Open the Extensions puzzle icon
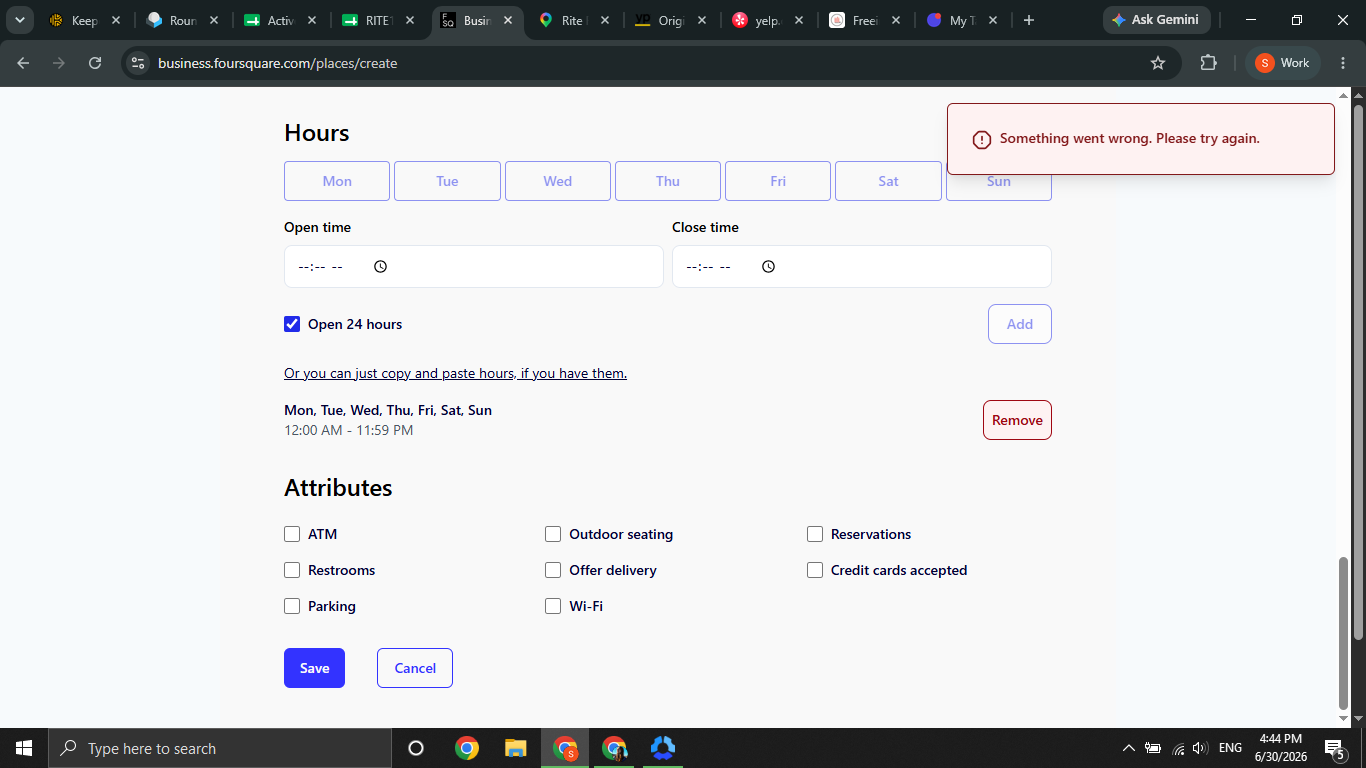The height and width of the screenshot is (768, 1366). [x=1208, y=63]
